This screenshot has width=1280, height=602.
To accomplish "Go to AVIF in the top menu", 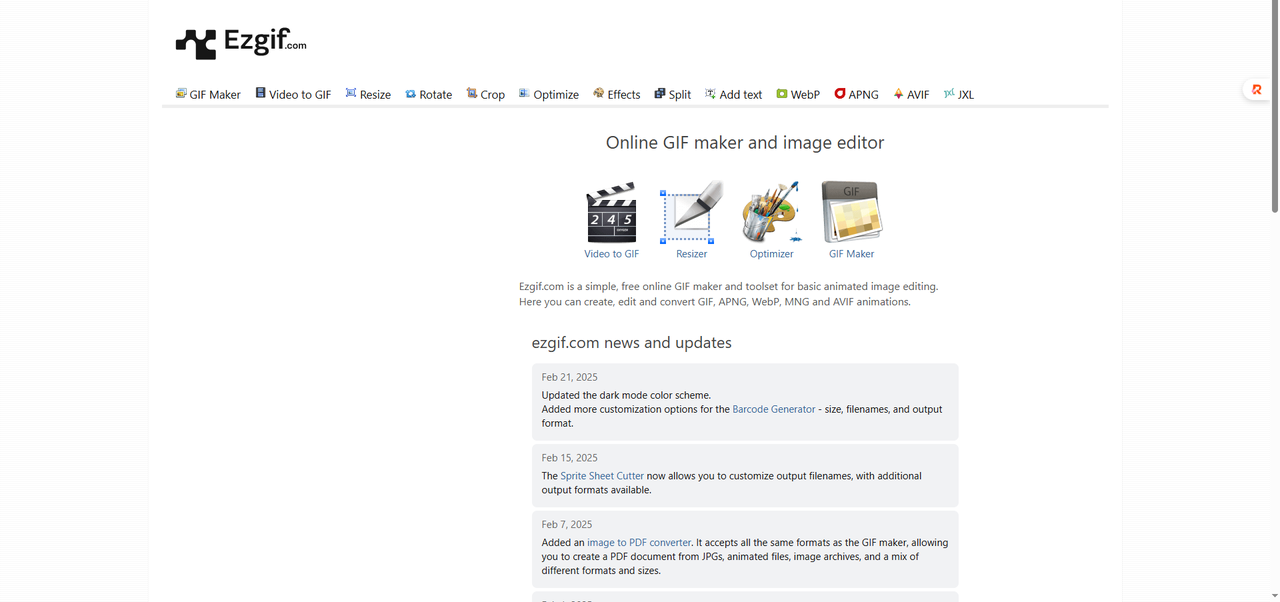I will coord(911,94).
